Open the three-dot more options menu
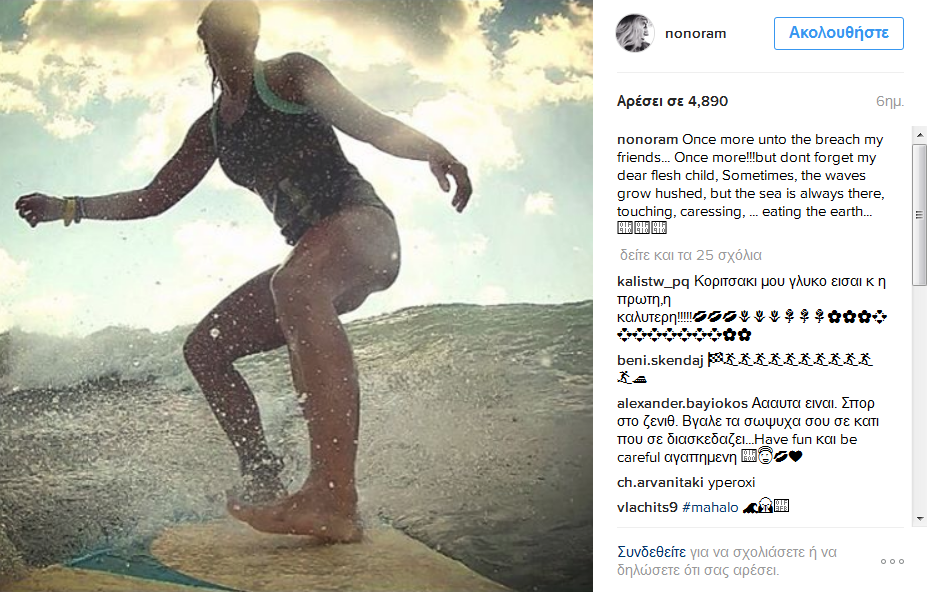This screenshot has width=927, height=592. tap(892, 561)
